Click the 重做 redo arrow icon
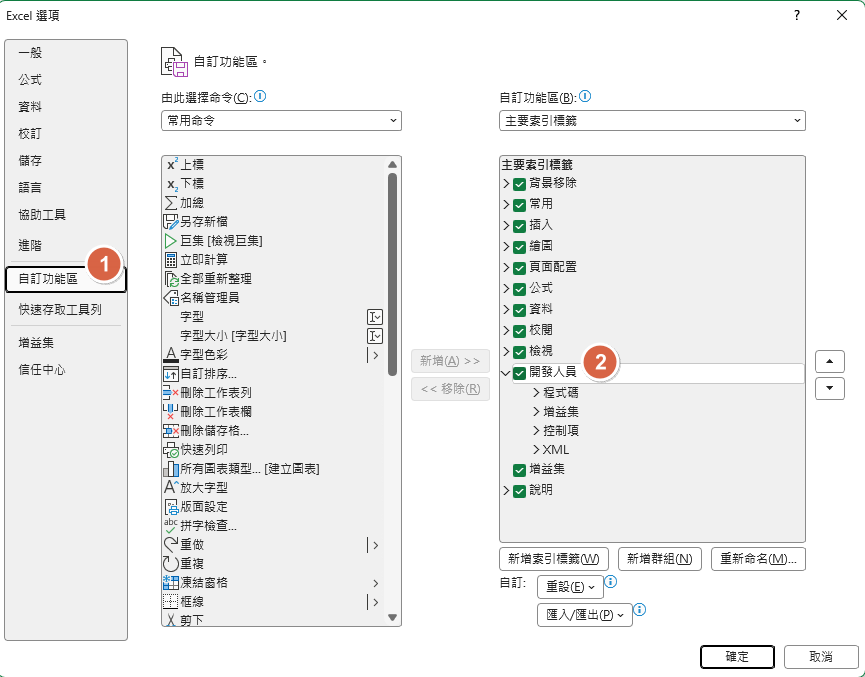 click(x=171, y=545)
